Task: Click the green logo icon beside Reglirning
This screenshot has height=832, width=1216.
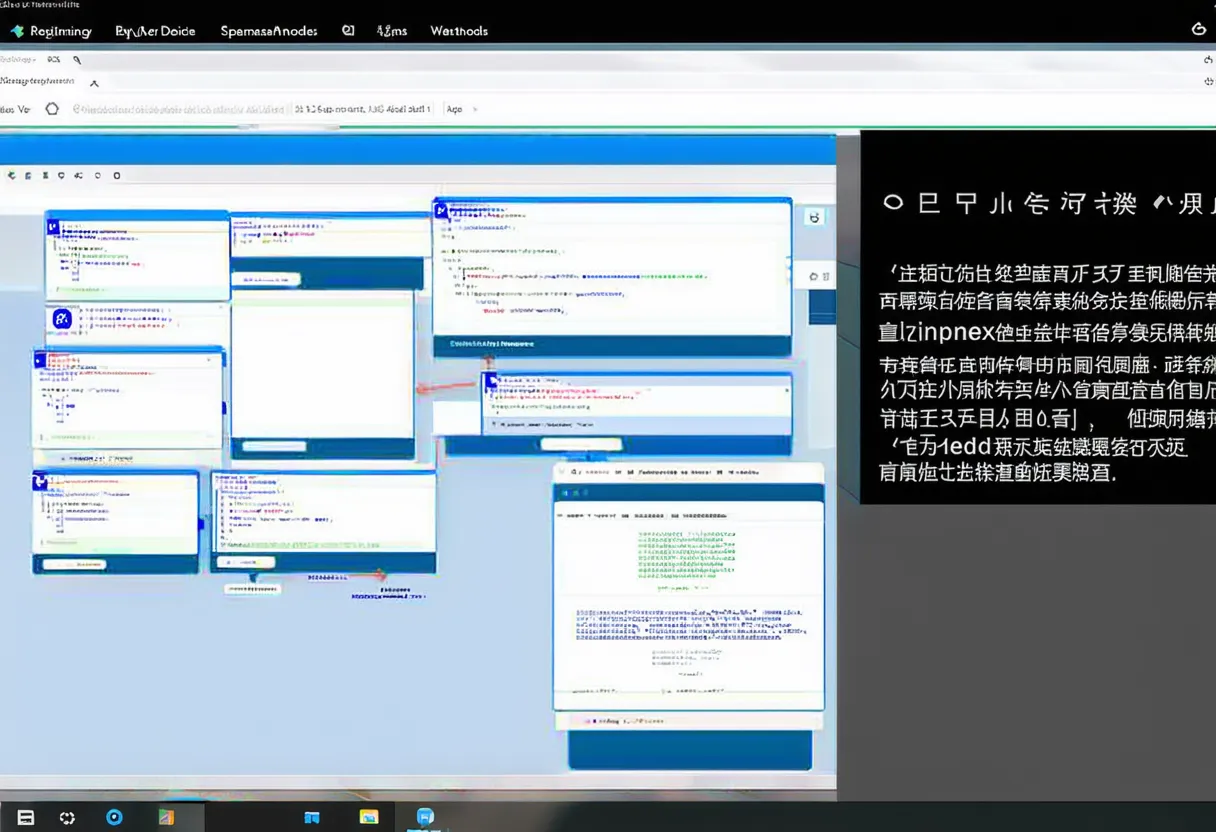Action: click(x=16, y=31)
